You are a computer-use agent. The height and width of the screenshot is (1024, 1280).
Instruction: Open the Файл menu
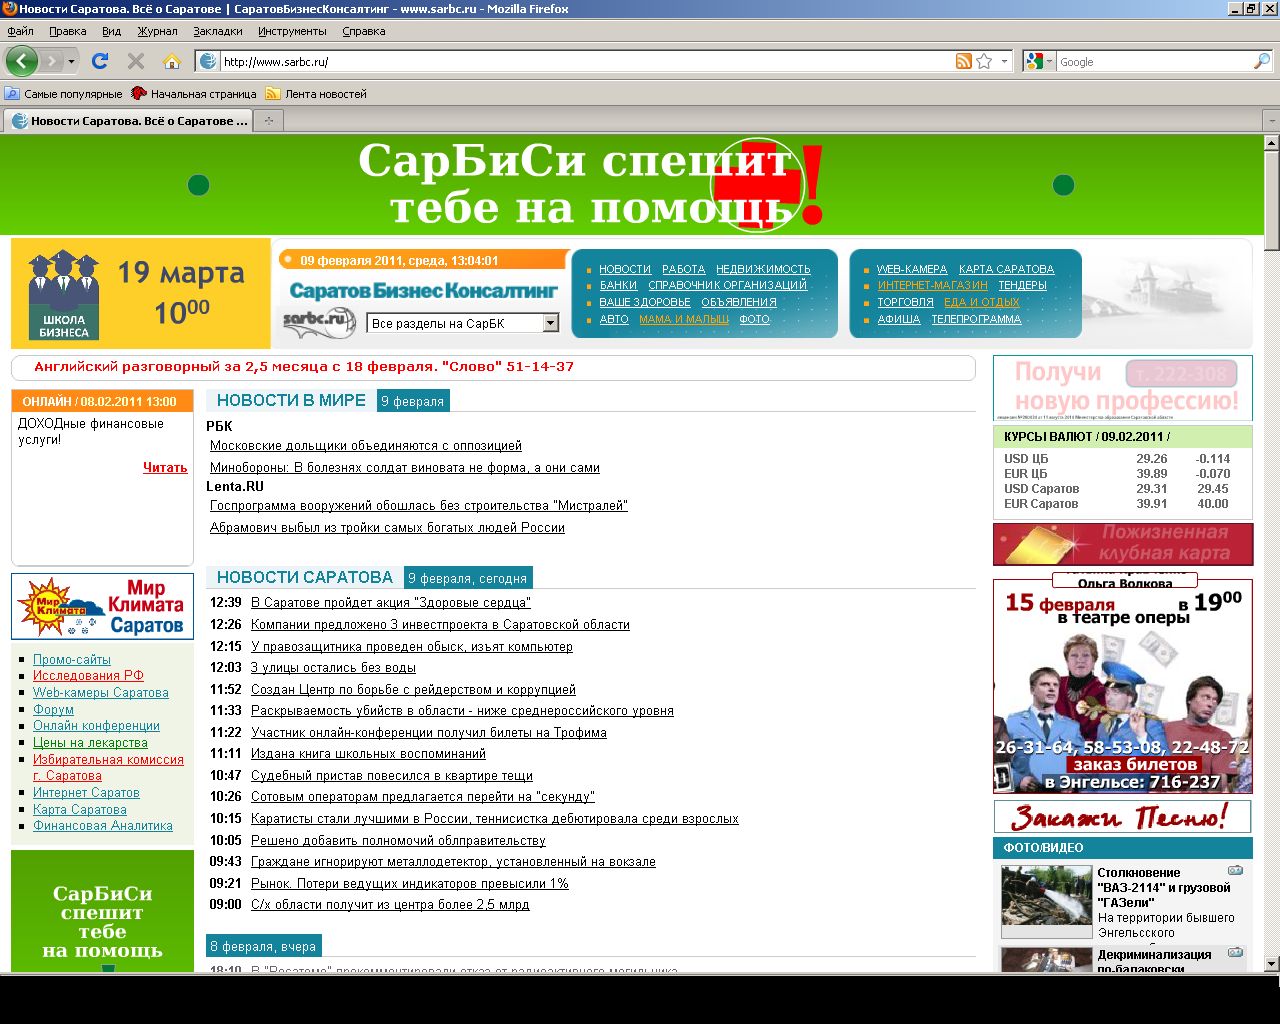(20, 31)
